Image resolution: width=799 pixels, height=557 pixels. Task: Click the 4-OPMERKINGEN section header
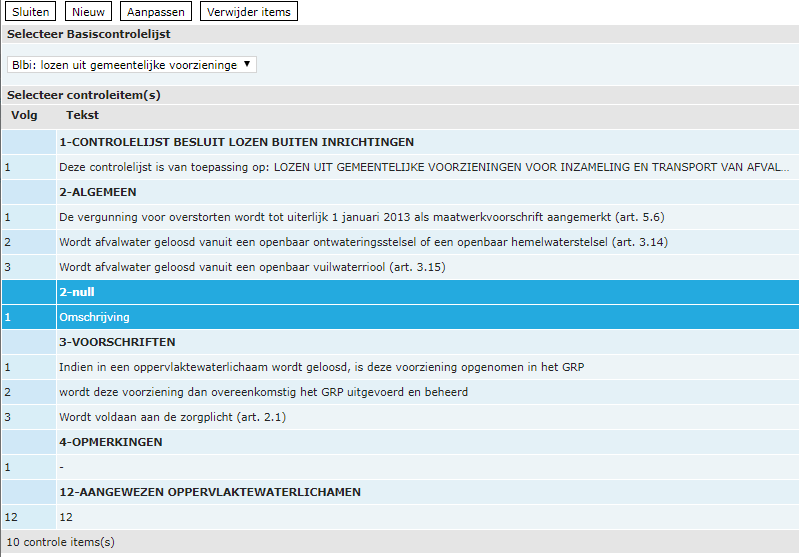point(110,442)
